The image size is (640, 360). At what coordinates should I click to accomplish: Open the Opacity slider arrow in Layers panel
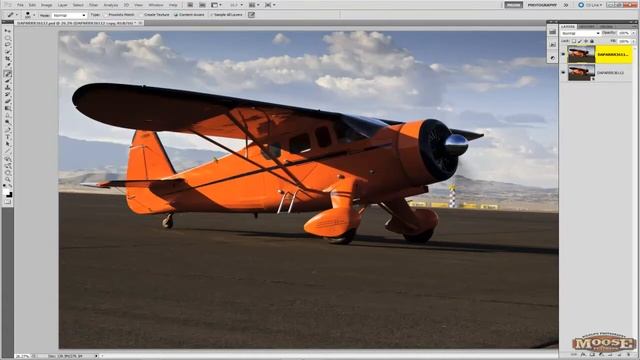[x=634, y=33]
